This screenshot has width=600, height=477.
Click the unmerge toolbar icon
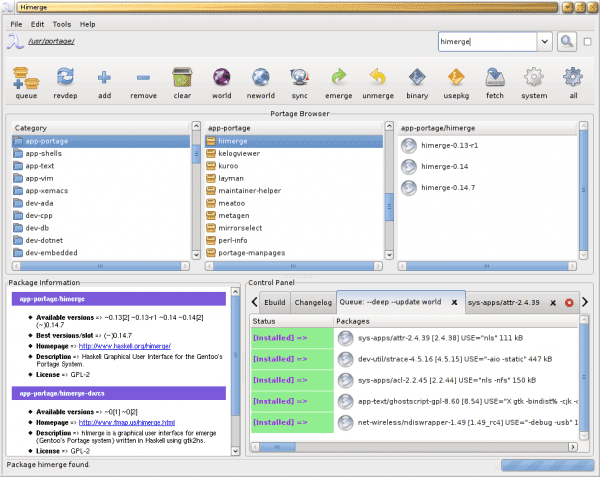tap(378, 77)
